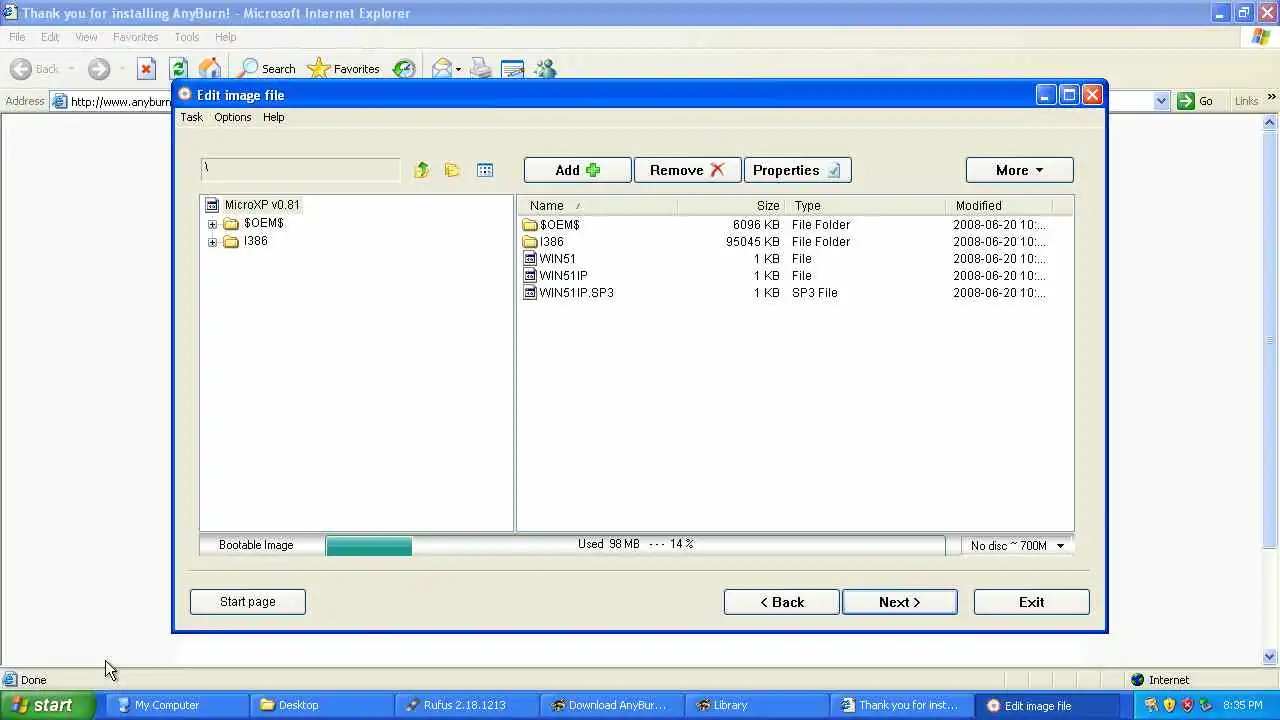Click IE vertical scrollbar down arrow

click(x=1271, y=657)
